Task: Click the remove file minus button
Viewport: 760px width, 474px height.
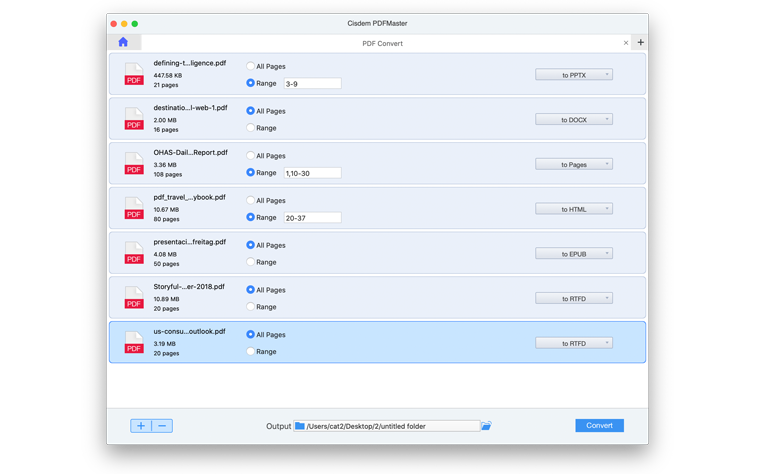Action: point(163,426)
